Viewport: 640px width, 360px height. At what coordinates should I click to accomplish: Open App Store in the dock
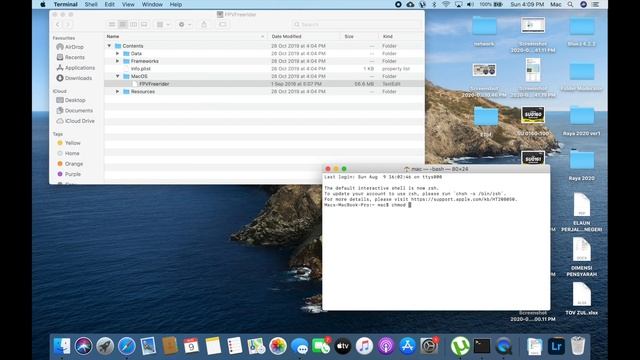tap(407, 346)
